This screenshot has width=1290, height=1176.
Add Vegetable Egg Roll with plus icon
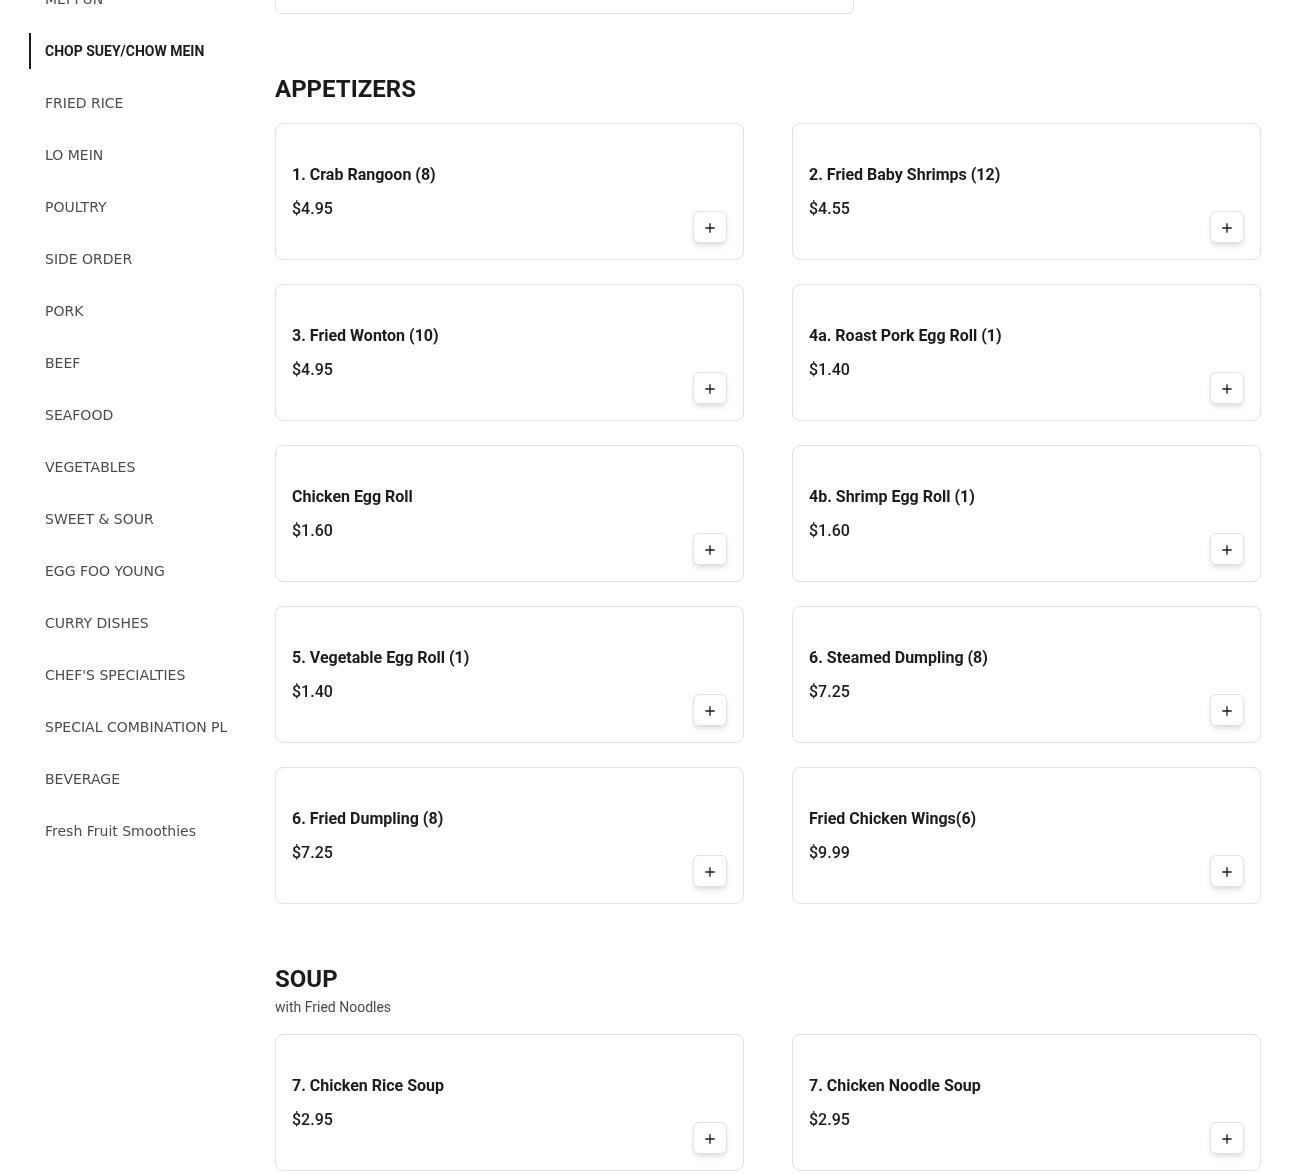point(710,711)
